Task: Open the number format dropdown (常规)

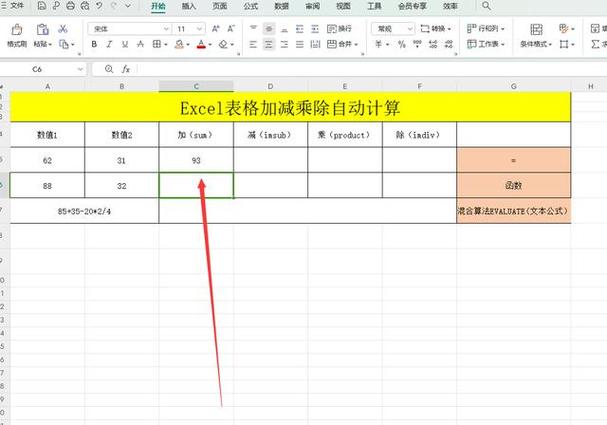Action: tap(410, 29)
